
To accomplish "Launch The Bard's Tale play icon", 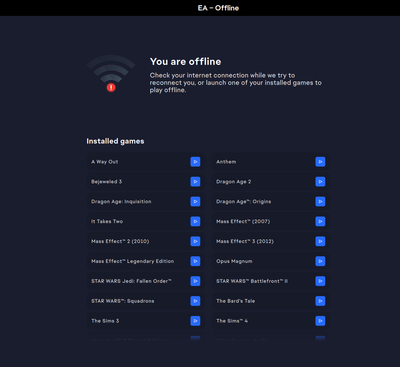I will 320,301.
